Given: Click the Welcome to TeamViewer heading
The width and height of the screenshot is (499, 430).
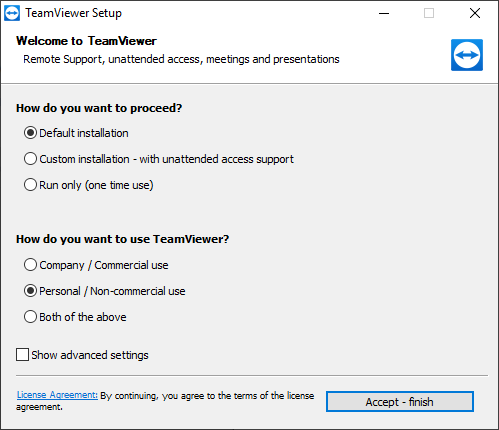Looking at the screenshot, I should pos(86,41).
